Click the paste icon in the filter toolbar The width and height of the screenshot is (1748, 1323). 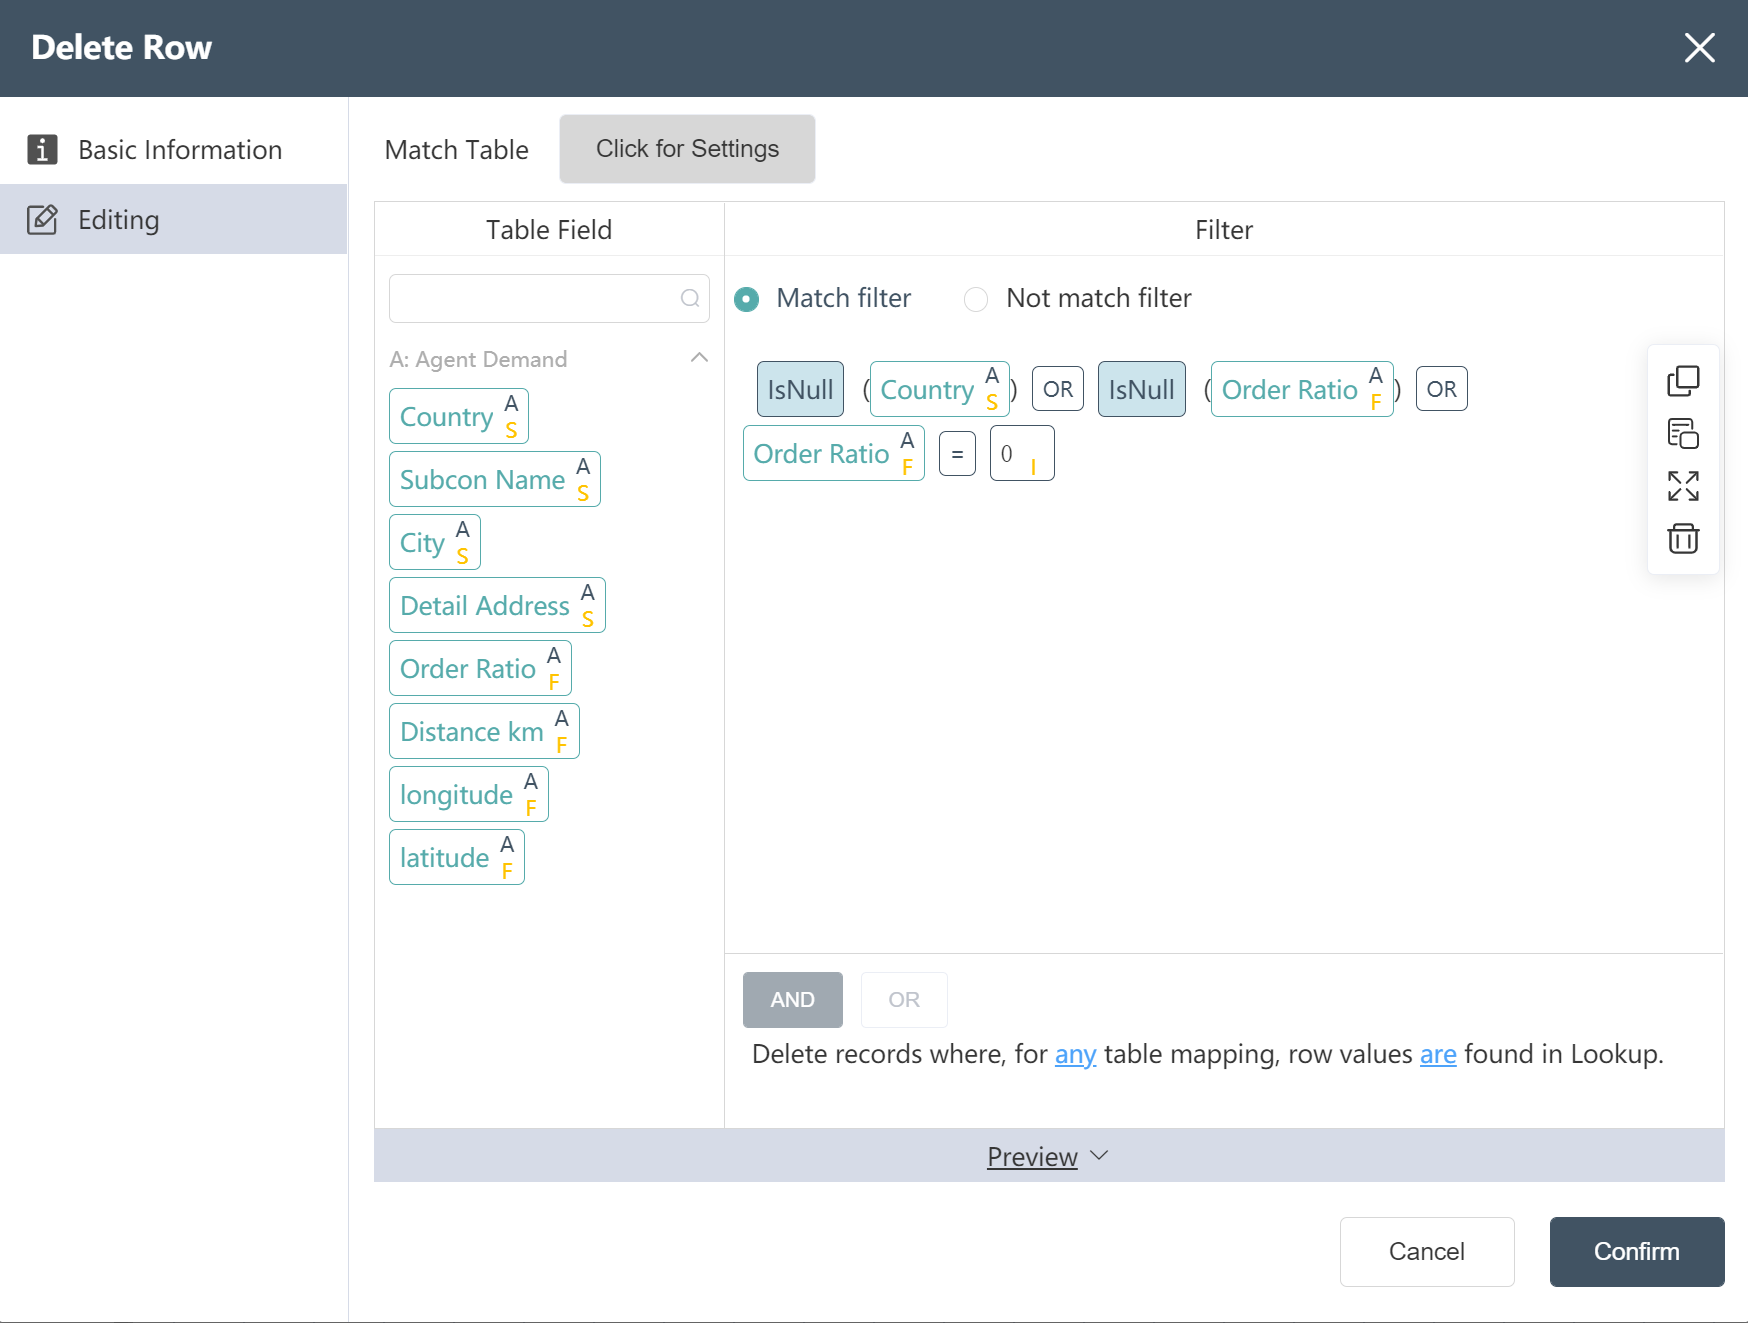coord(1683,434)
